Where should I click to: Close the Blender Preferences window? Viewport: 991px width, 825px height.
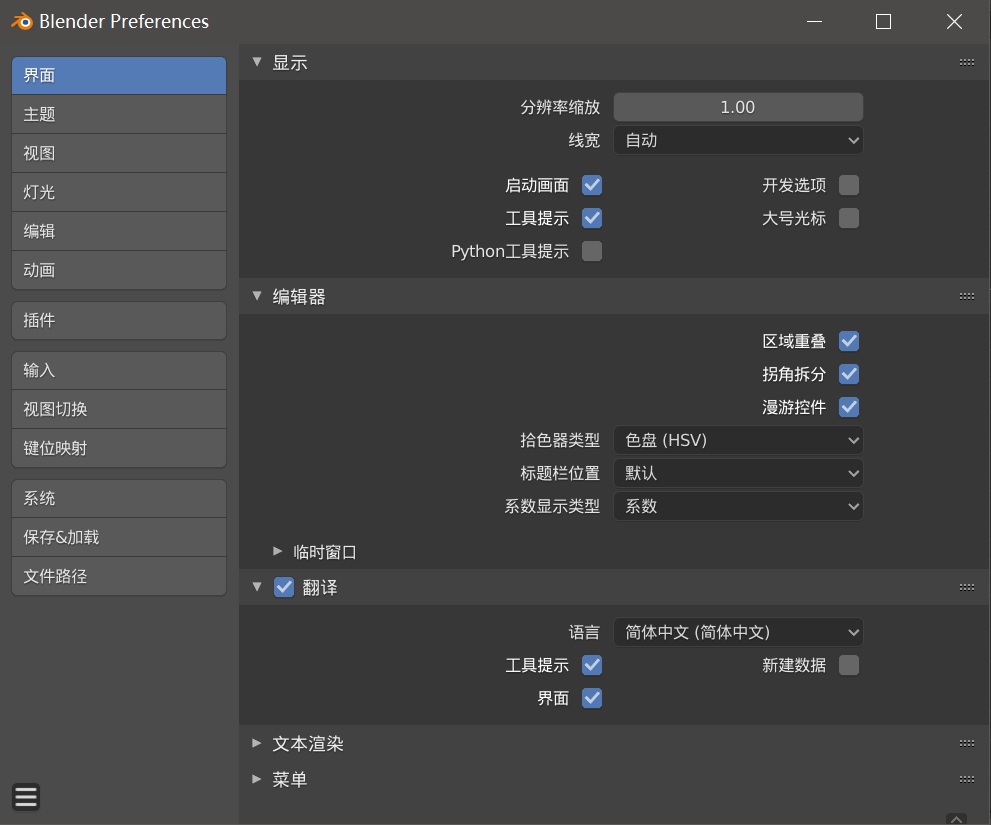[954, 21]
